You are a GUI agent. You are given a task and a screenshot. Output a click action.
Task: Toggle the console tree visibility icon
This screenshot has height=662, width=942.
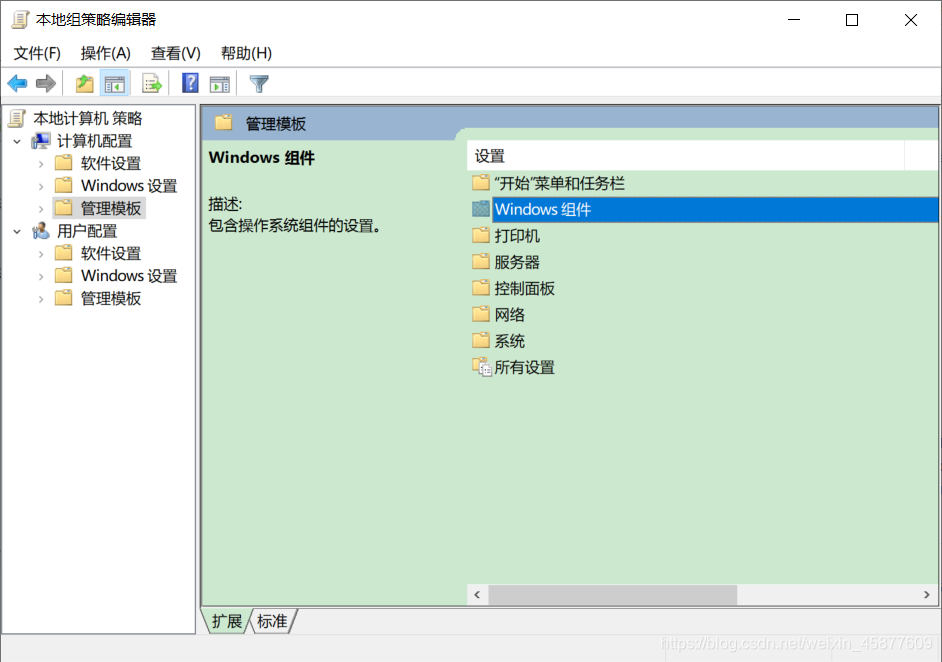click(x=114, y=83)
